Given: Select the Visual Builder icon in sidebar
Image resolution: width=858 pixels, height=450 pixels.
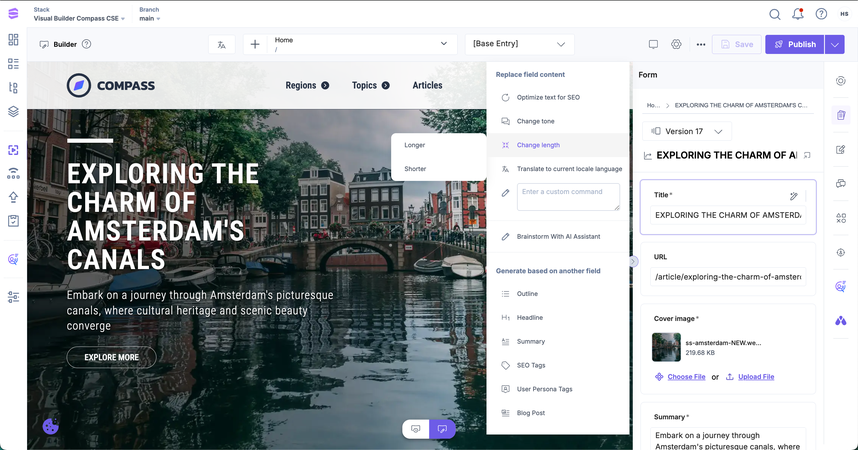Looking at the screenshot, I should (x=13, y=150).
